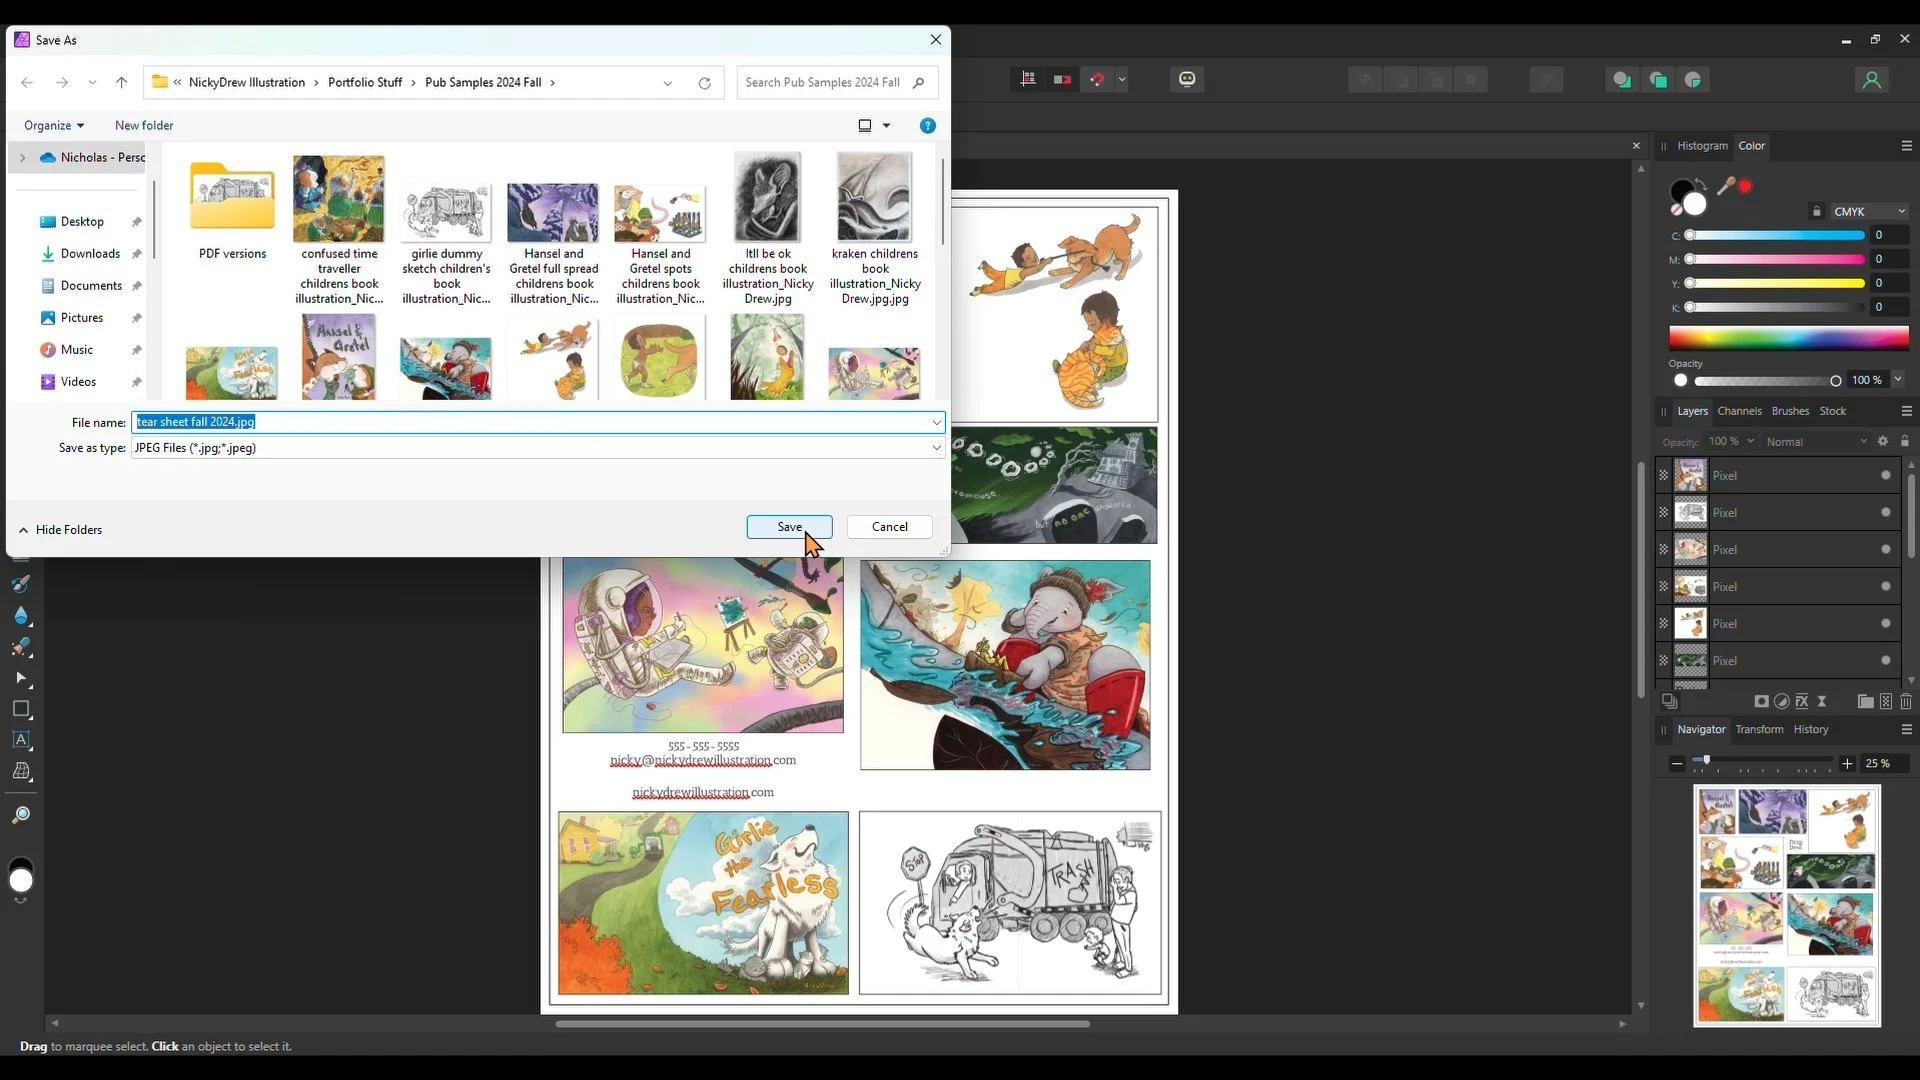This screenshot has height=1080, width=1920.
Task: Switch to the Channels tab
Action: click(1739, 411)
